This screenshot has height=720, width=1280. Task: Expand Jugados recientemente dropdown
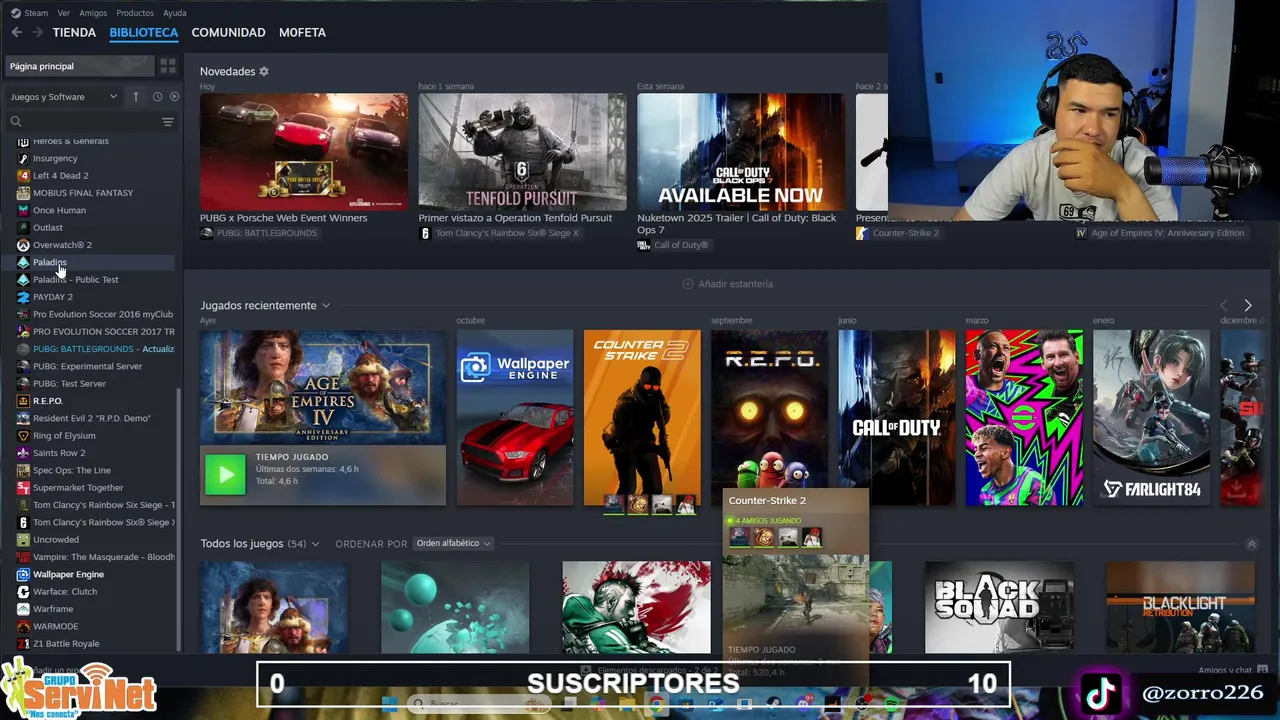(325, 306)
